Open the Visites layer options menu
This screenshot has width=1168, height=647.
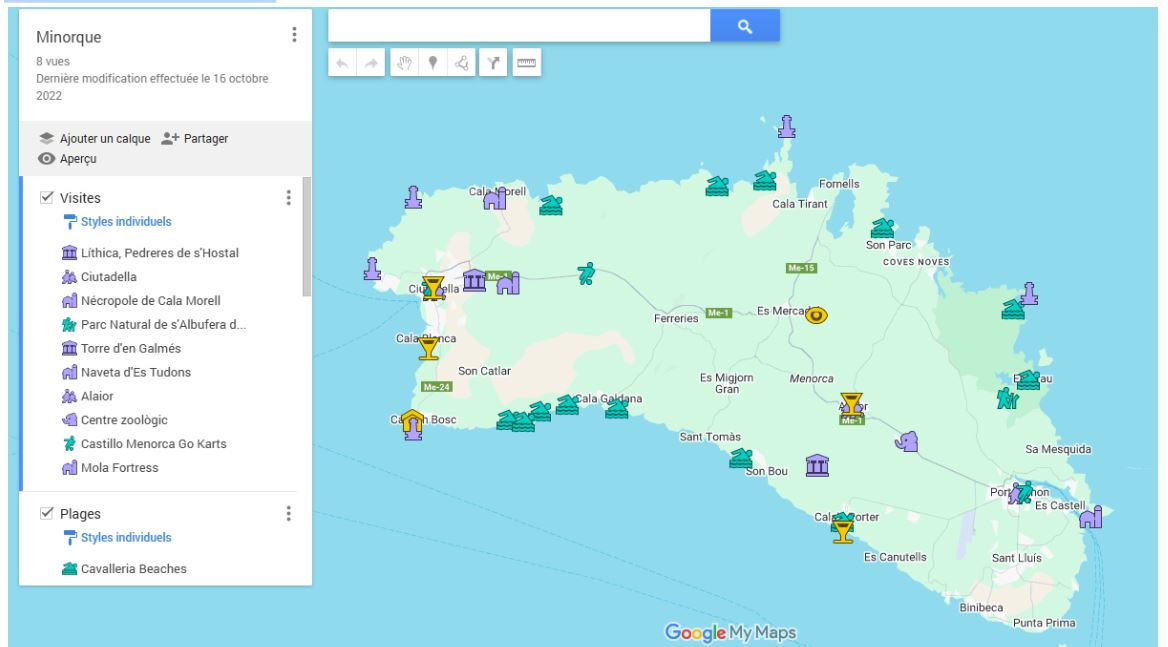coord(290,197)
